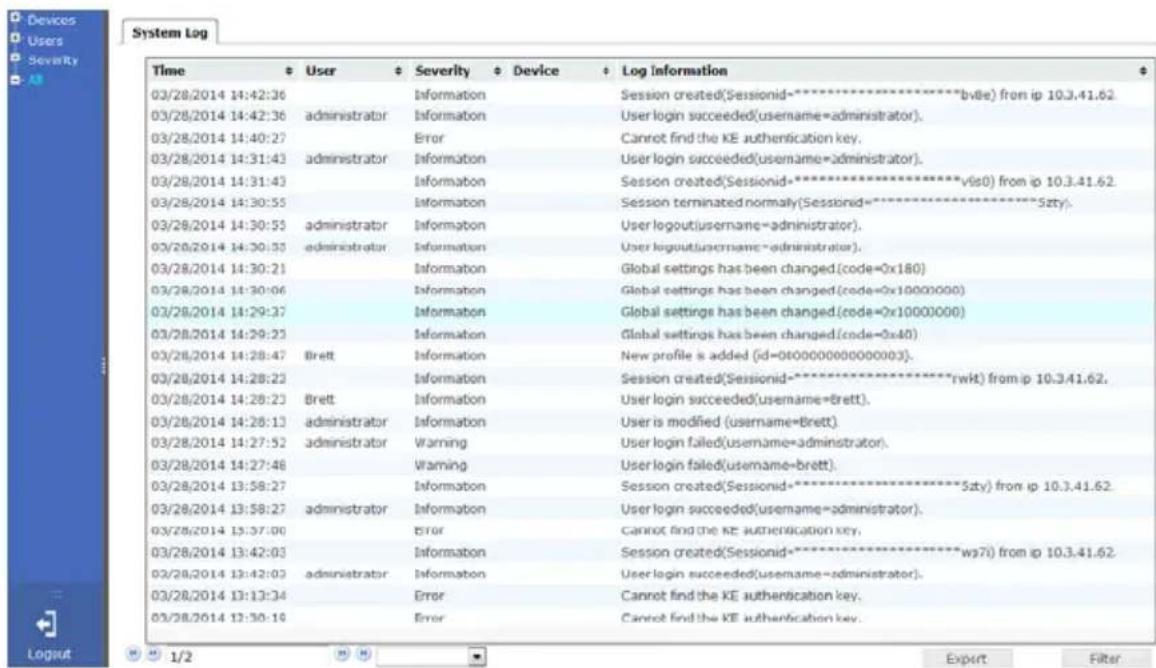Select Severity in the sidebar tree
The image size is (1156, 668).
(x=53, y=60)
